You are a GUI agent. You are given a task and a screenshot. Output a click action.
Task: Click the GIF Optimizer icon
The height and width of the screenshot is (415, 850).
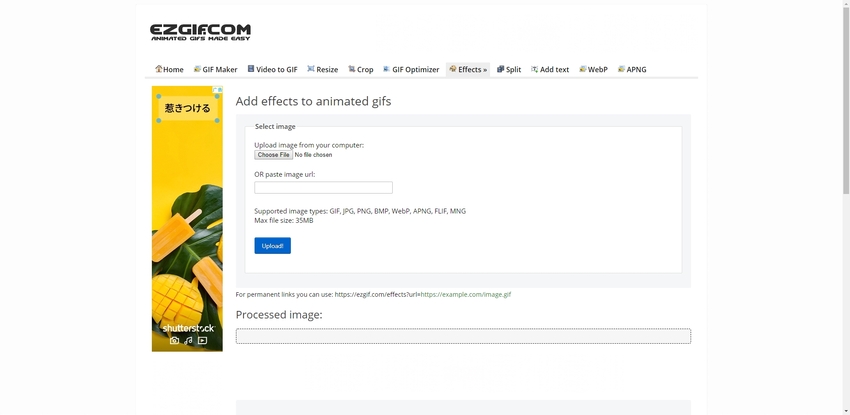click(x=387, y=69)
